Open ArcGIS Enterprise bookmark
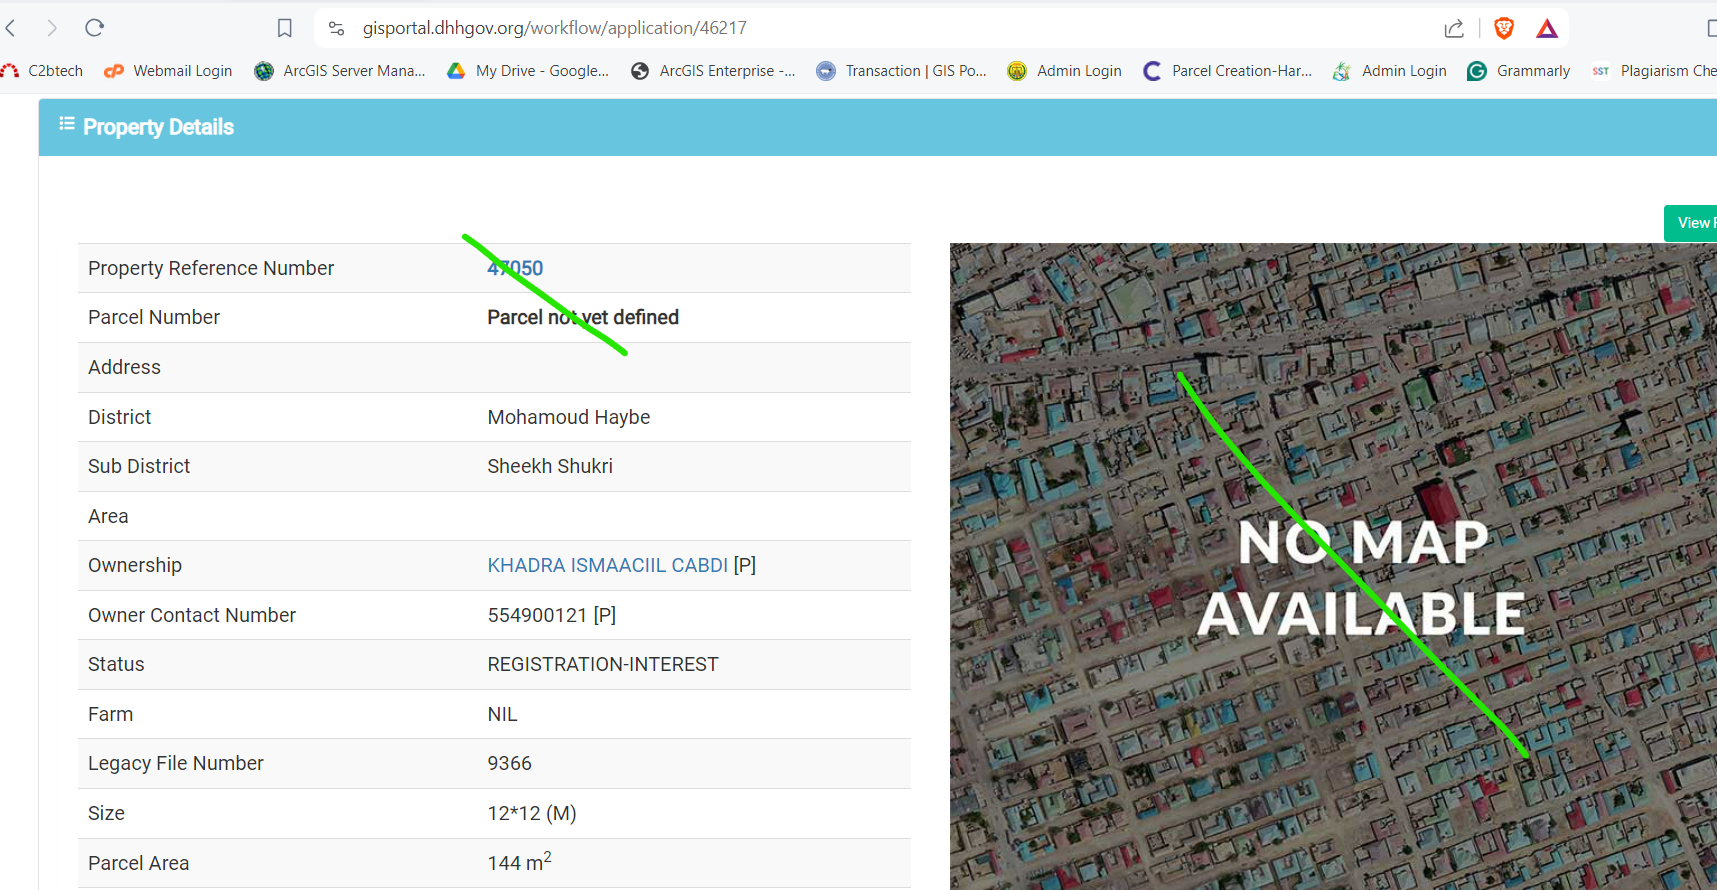This screenshot has width=1717, height=890. tap(713, 71)
